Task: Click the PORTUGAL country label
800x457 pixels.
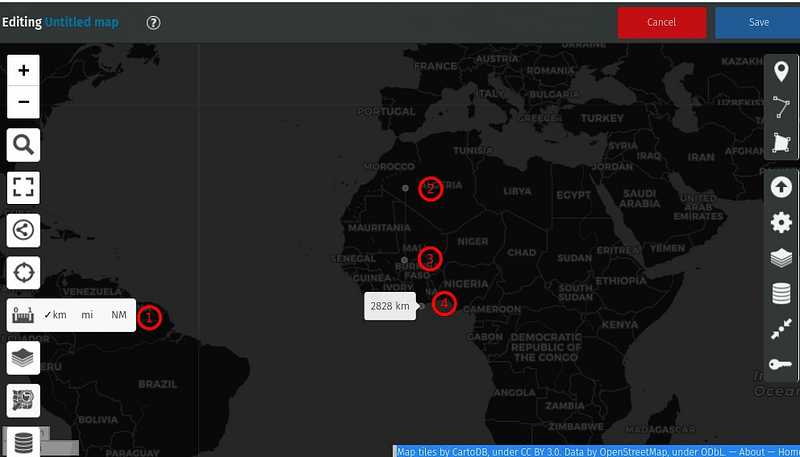Action: (386, 111)
